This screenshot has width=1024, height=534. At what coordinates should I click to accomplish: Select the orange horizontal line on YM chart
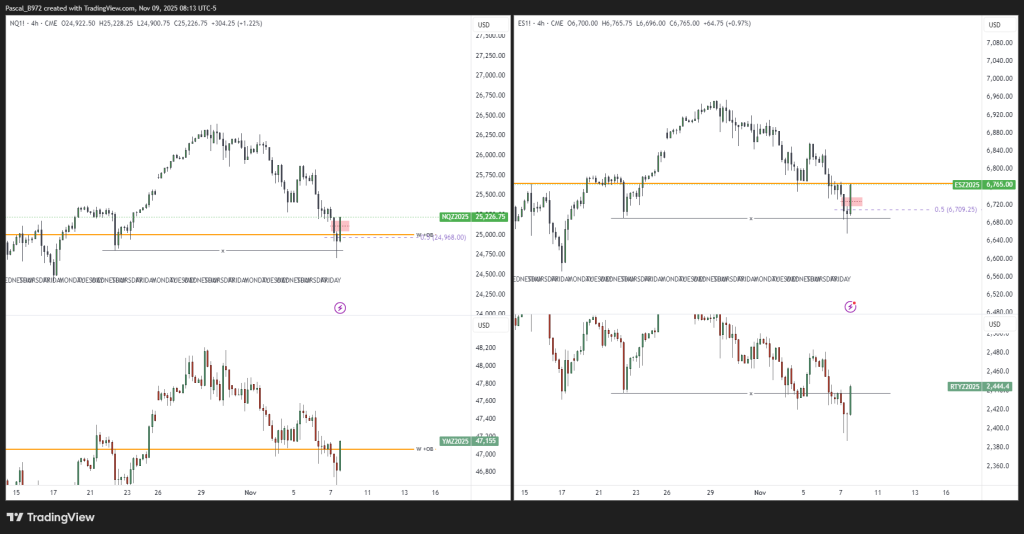200,449
